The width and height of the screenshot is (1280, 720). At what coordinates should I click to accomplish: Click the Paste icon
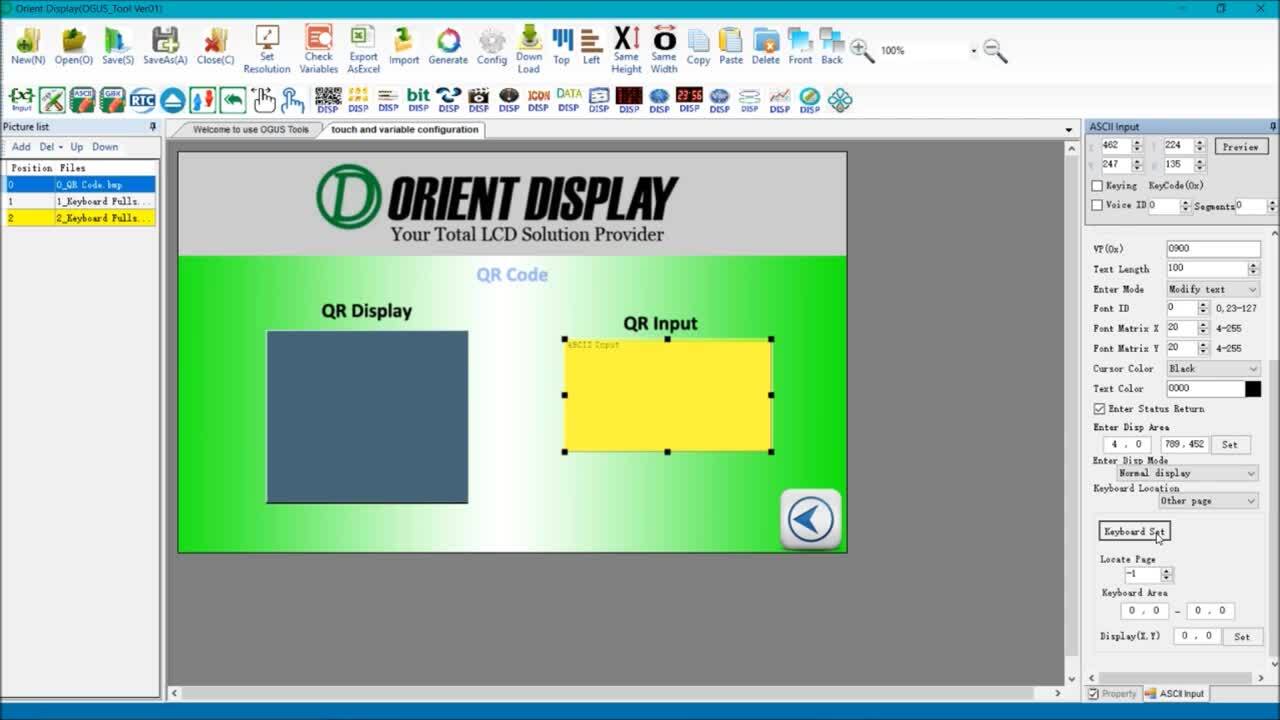click(x=731, y=46)
